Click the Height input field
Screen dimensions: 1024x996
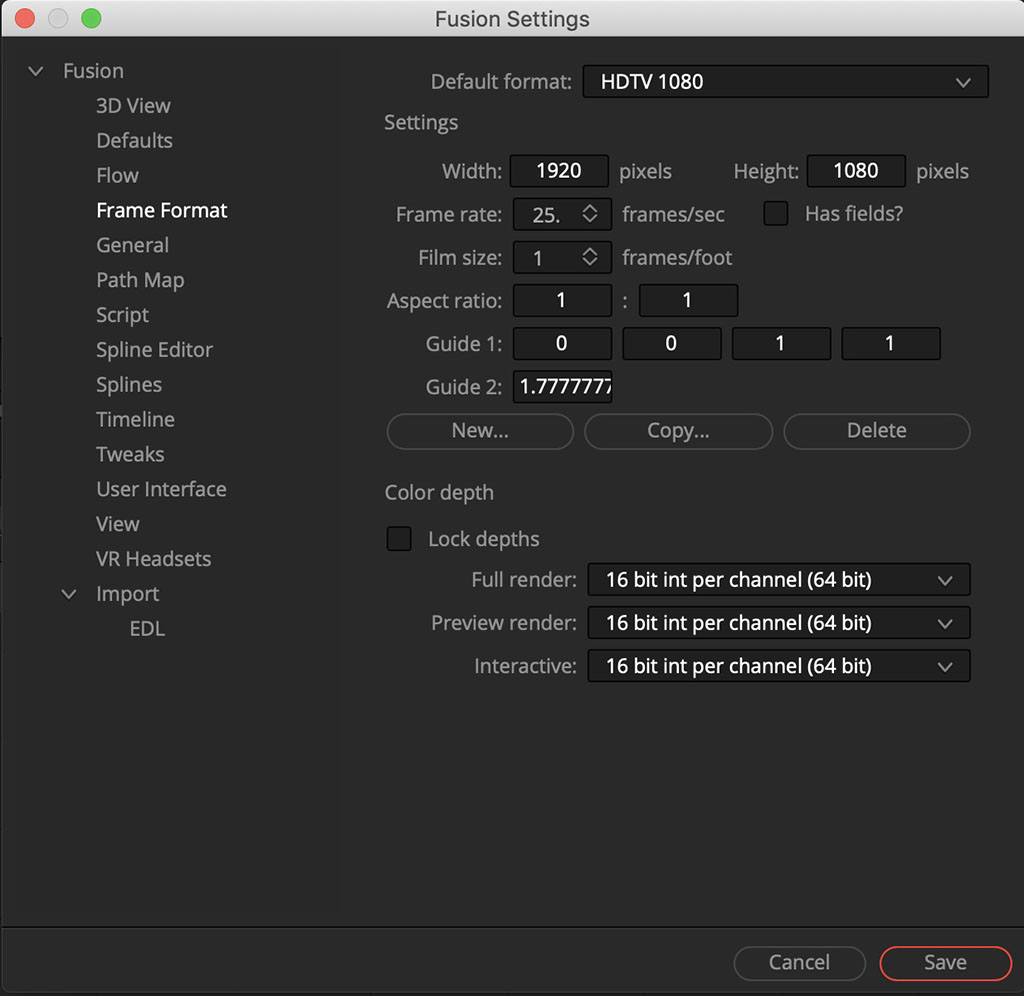[856, 171]
